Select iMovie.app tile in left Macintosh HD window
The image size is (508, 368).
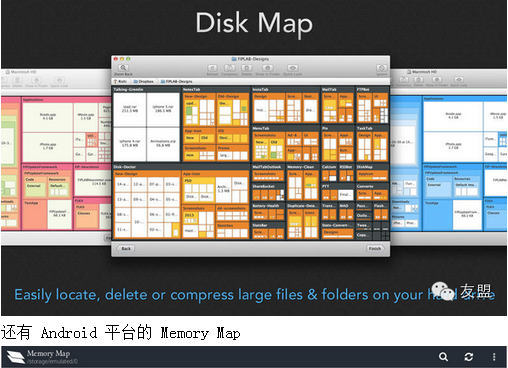[x=86, y=117]
